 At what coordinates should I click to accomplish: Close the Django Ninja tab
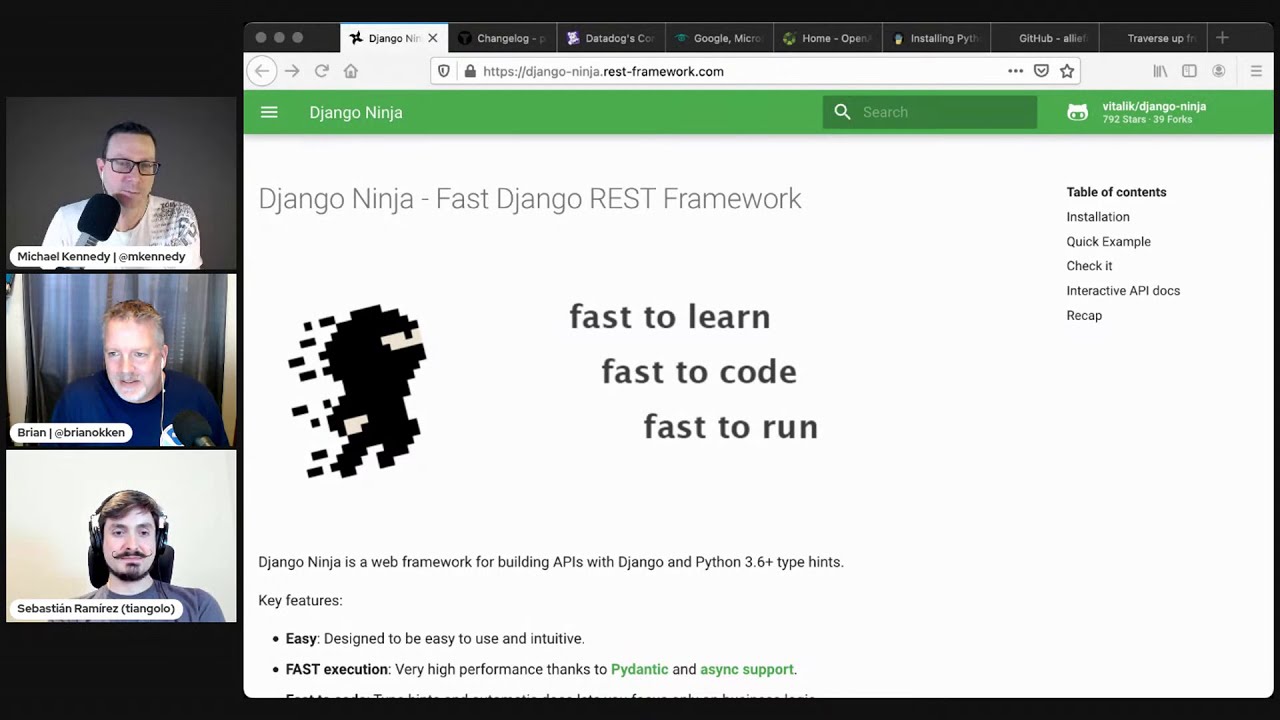click(433, 38)
